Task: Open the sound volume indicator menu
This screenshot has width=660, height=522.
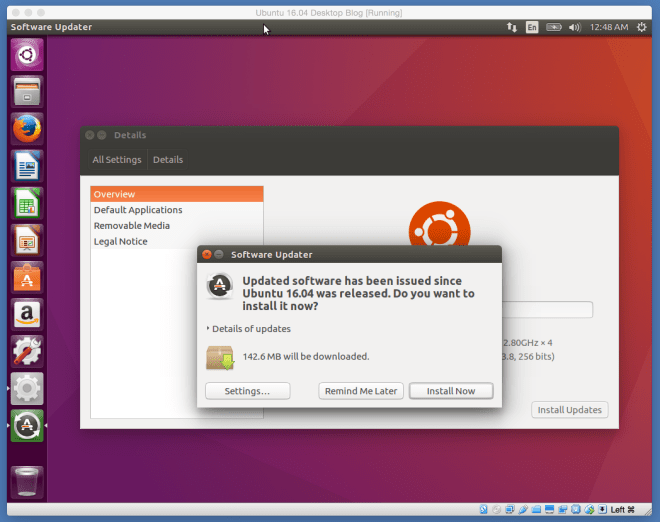Action: click(x=575, y=27)
